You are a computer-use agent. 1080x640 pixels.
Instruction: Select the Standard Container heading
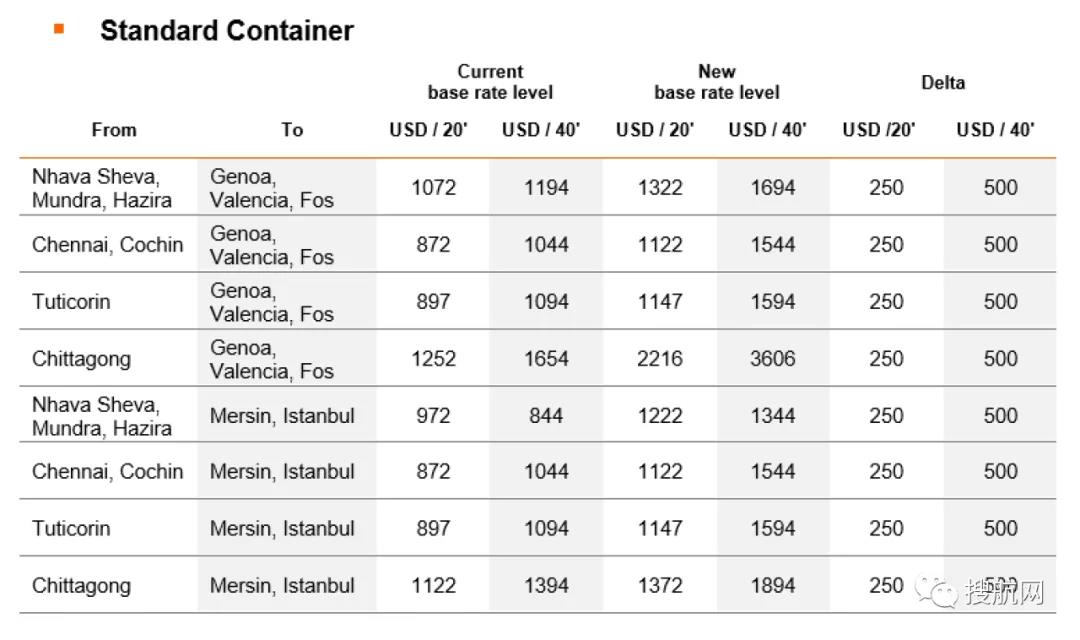tap(226, 31)
